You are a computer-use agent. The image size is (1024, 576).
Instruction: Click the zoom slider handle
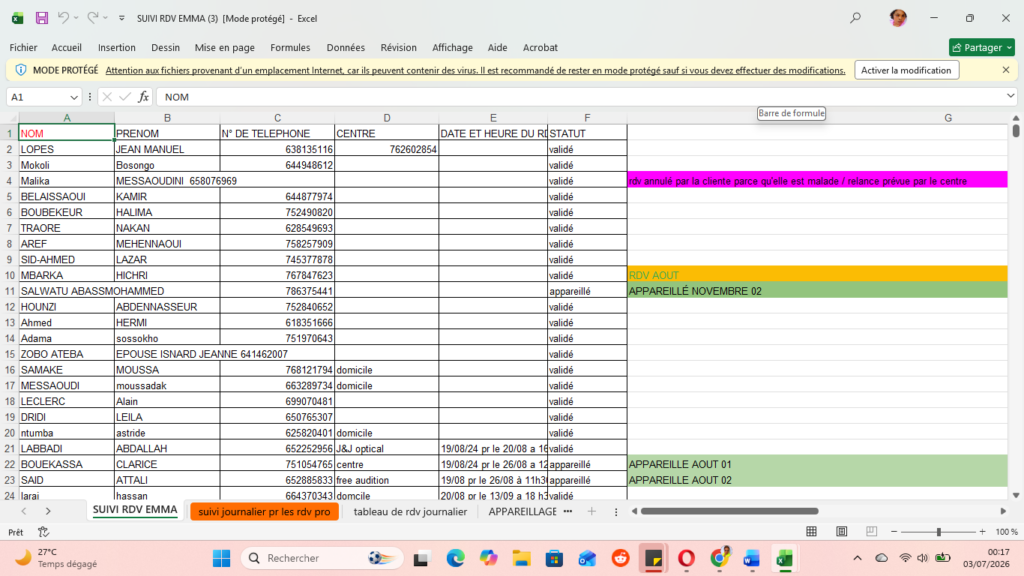(938, 532)
